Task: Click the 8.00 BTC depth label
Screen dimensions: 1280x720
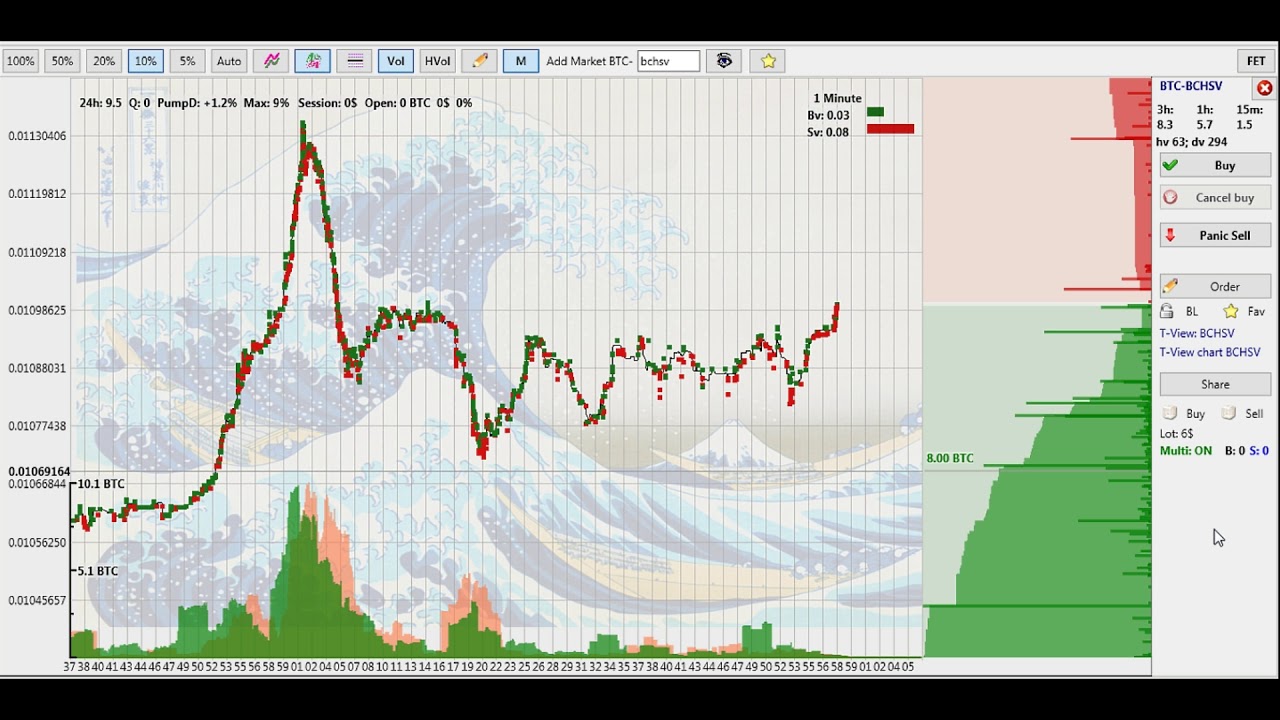Action: pyautogui.click(x=950, y=458)
